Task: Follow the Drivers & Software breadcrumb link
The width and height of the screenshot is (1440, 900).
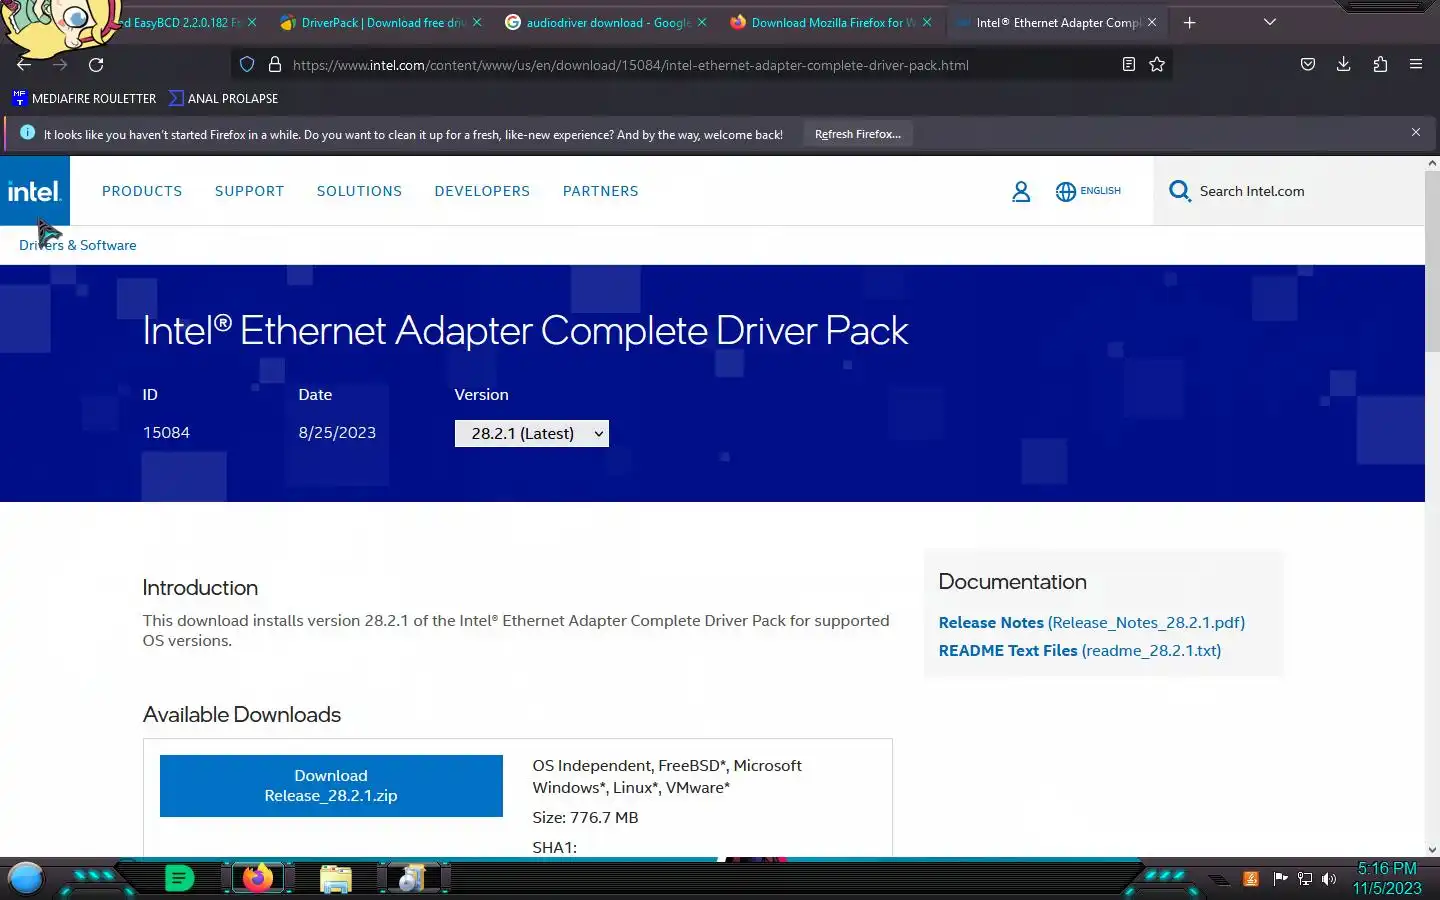Action: 78,245
